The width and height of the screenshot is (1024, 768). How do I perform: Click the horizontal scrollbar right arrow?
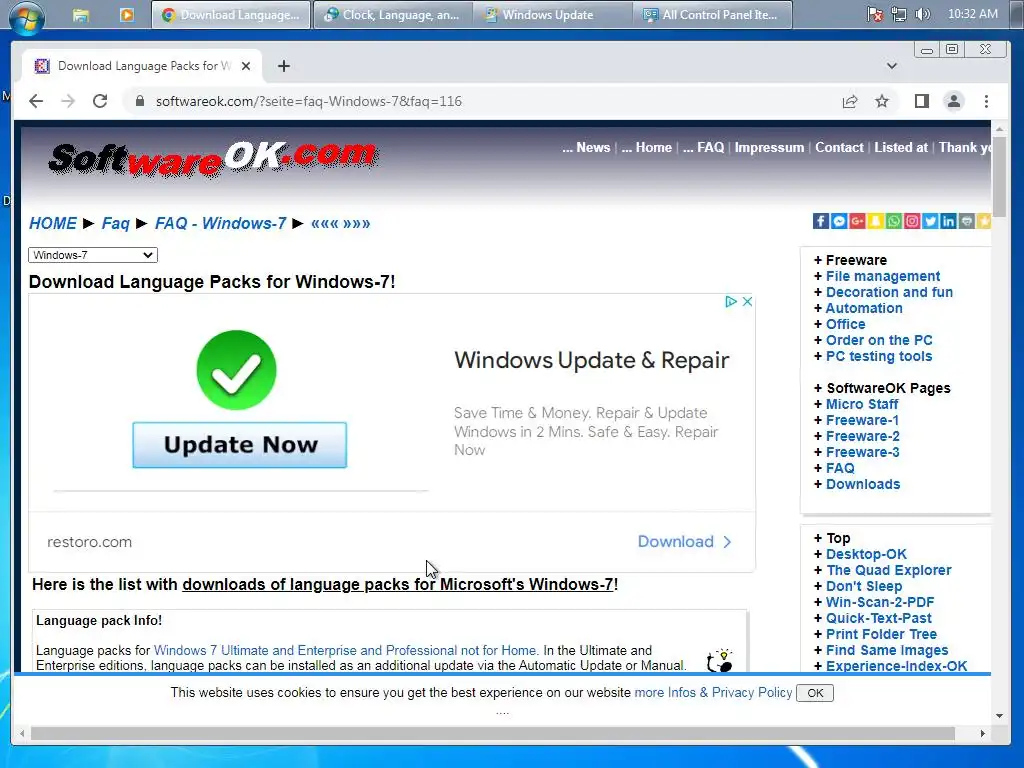pyautogui.click(x=982, y=733)
